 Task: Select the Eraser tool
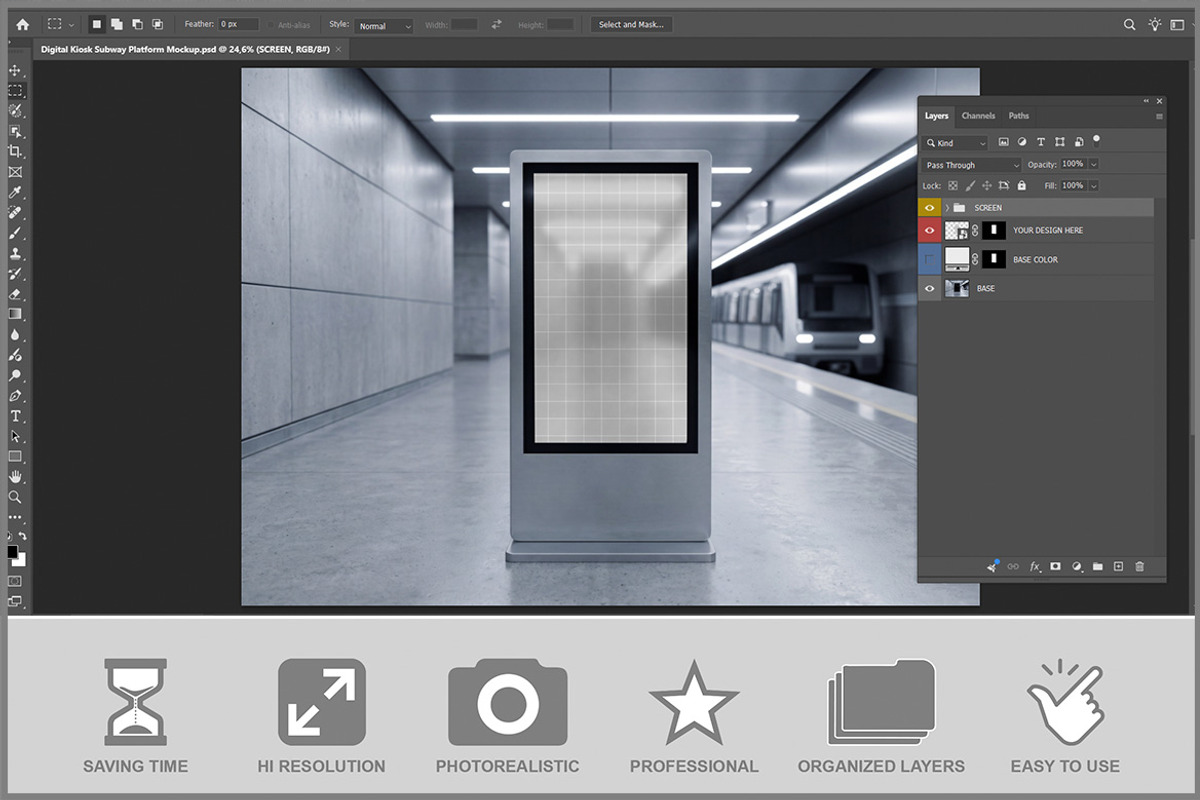[x=15, y=294]
